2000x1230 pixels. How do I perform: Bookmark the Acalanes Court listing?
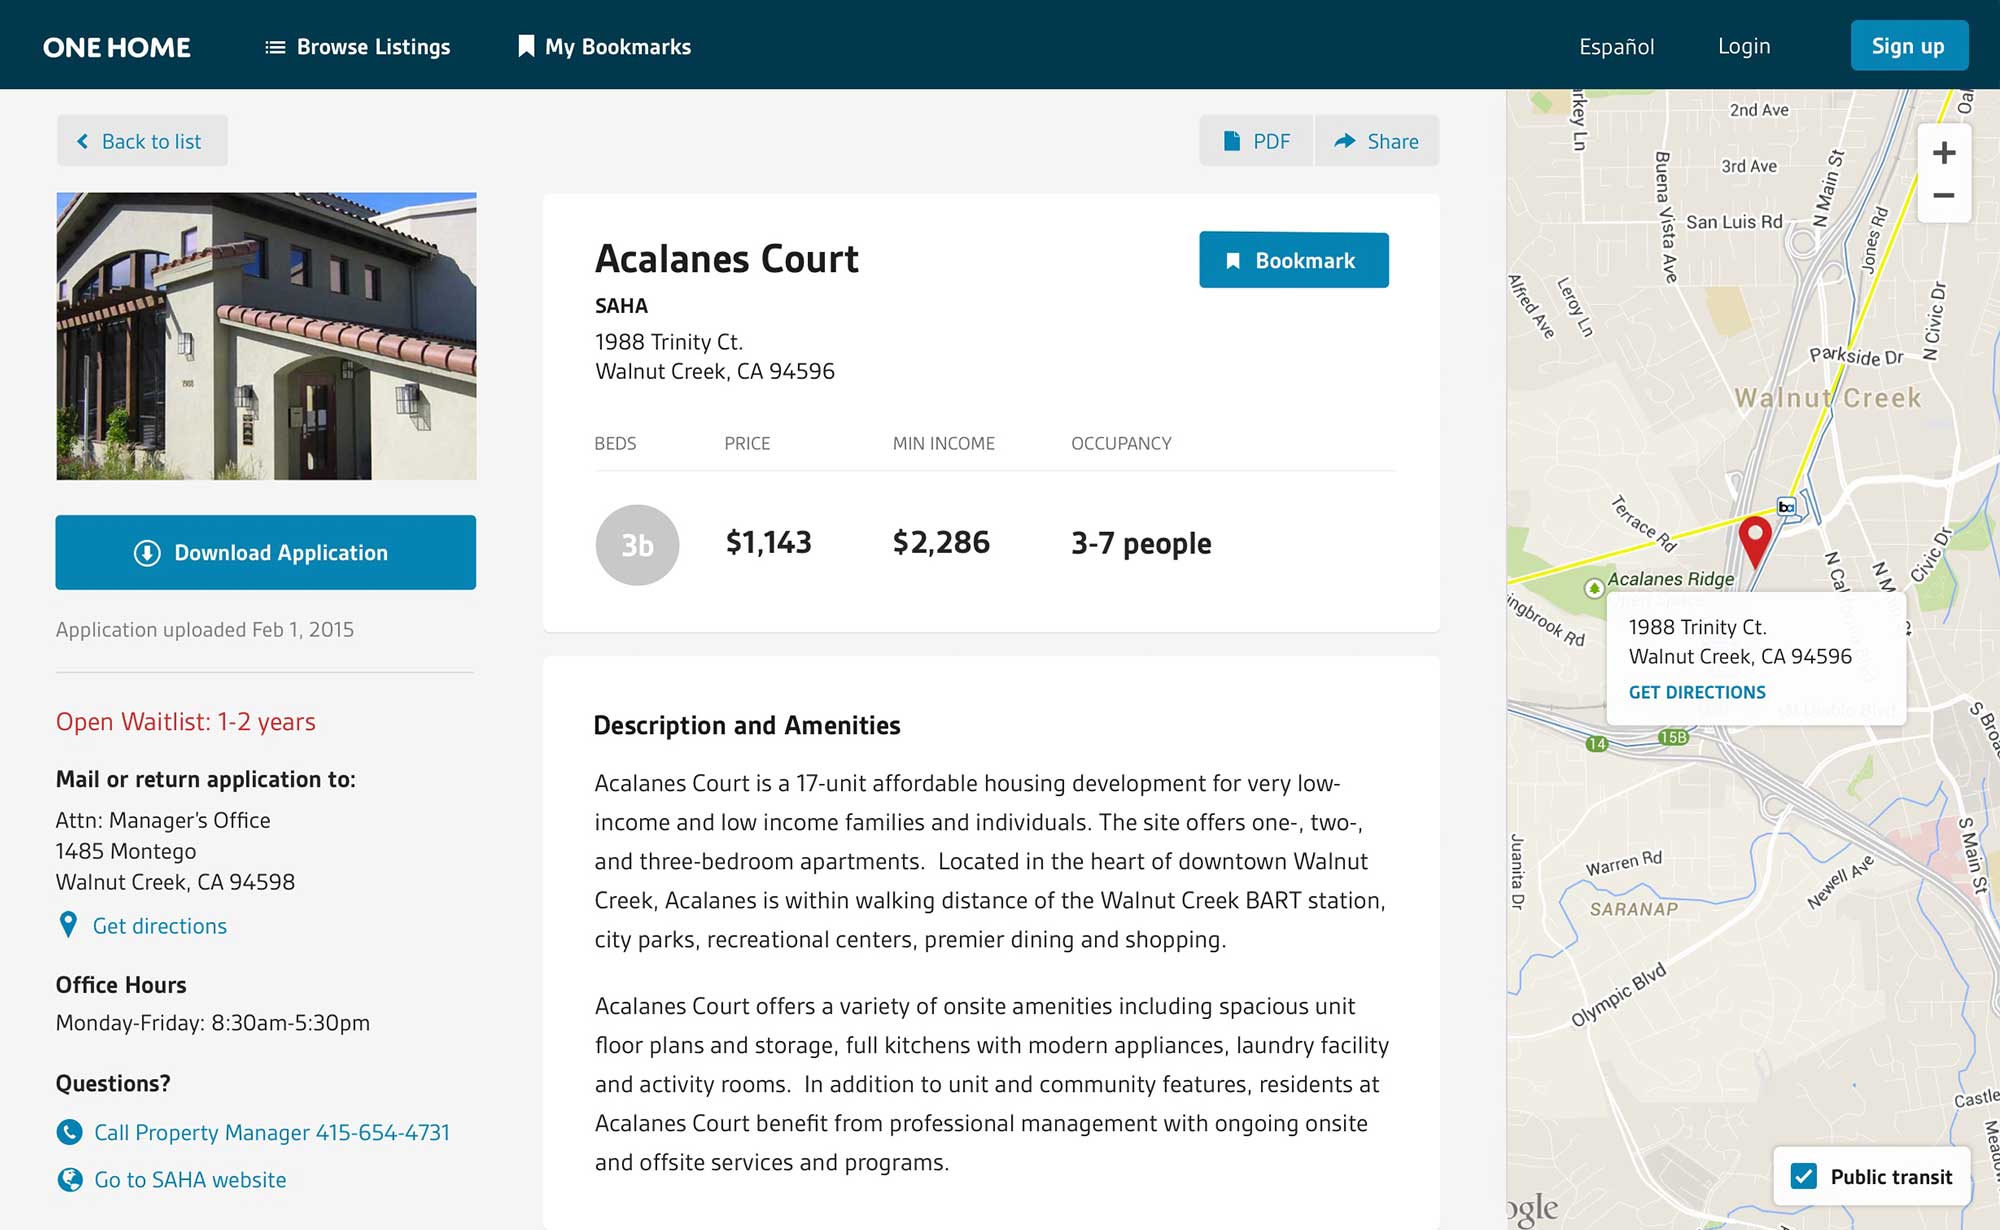point(1293,261)
